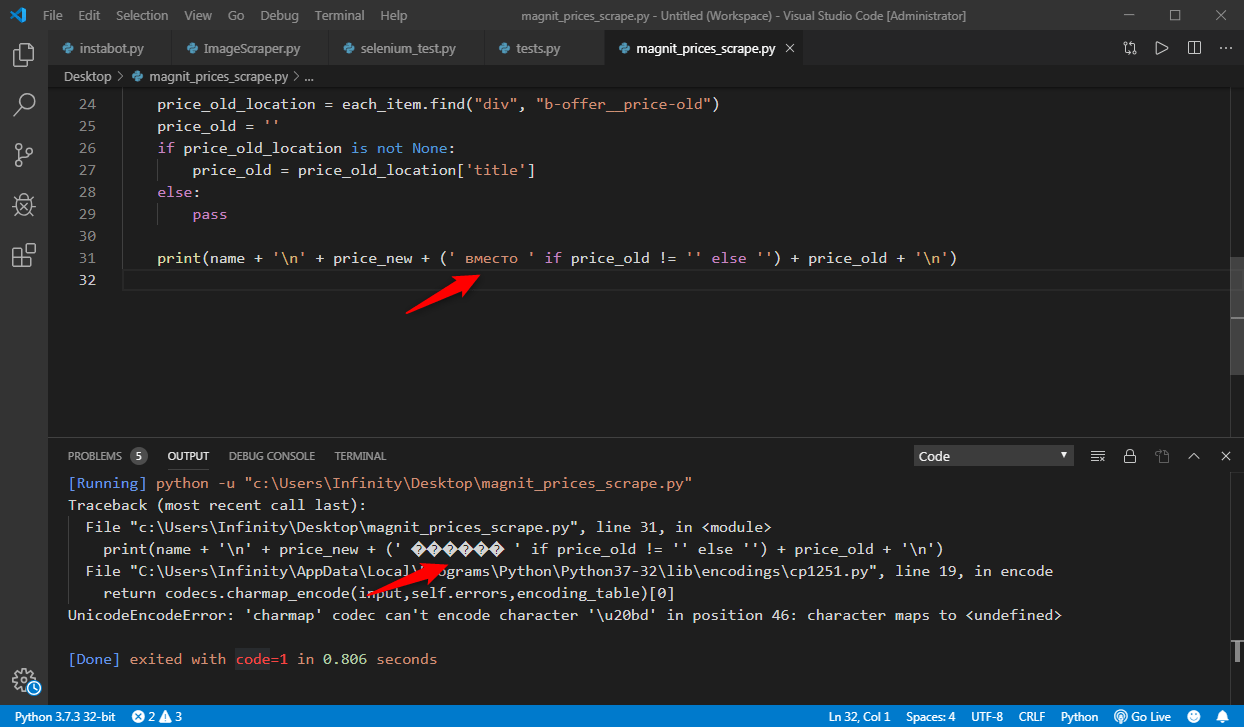Close the bottom panel
The height and width of the screenshot is (727, 1244).
(1226, 456)
